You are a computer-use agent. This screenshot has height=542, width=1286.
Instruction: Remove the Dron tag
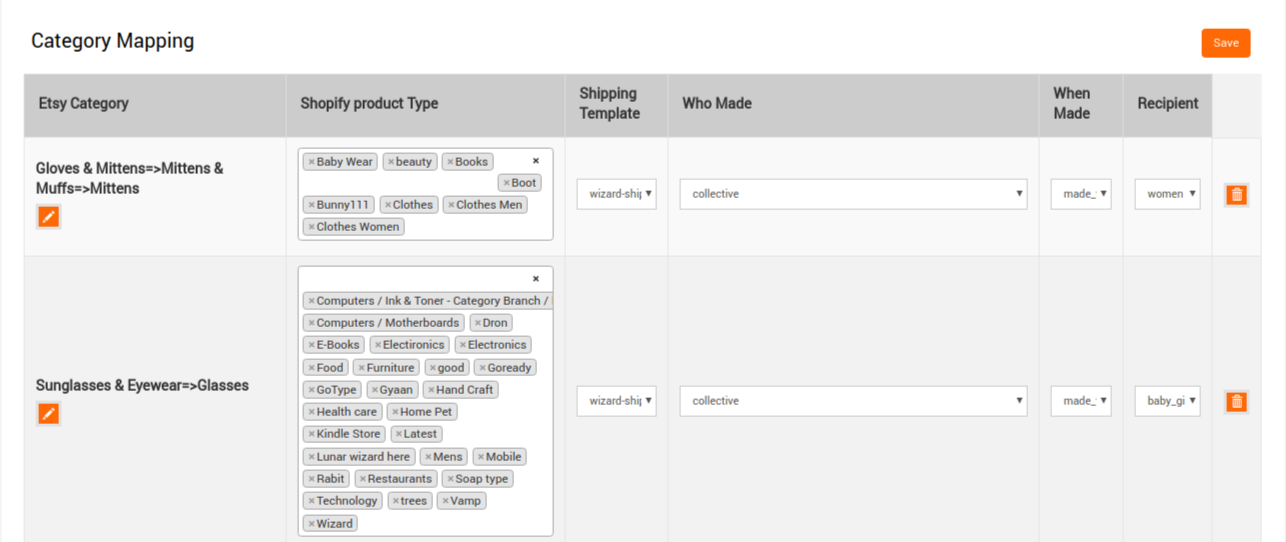477,323
